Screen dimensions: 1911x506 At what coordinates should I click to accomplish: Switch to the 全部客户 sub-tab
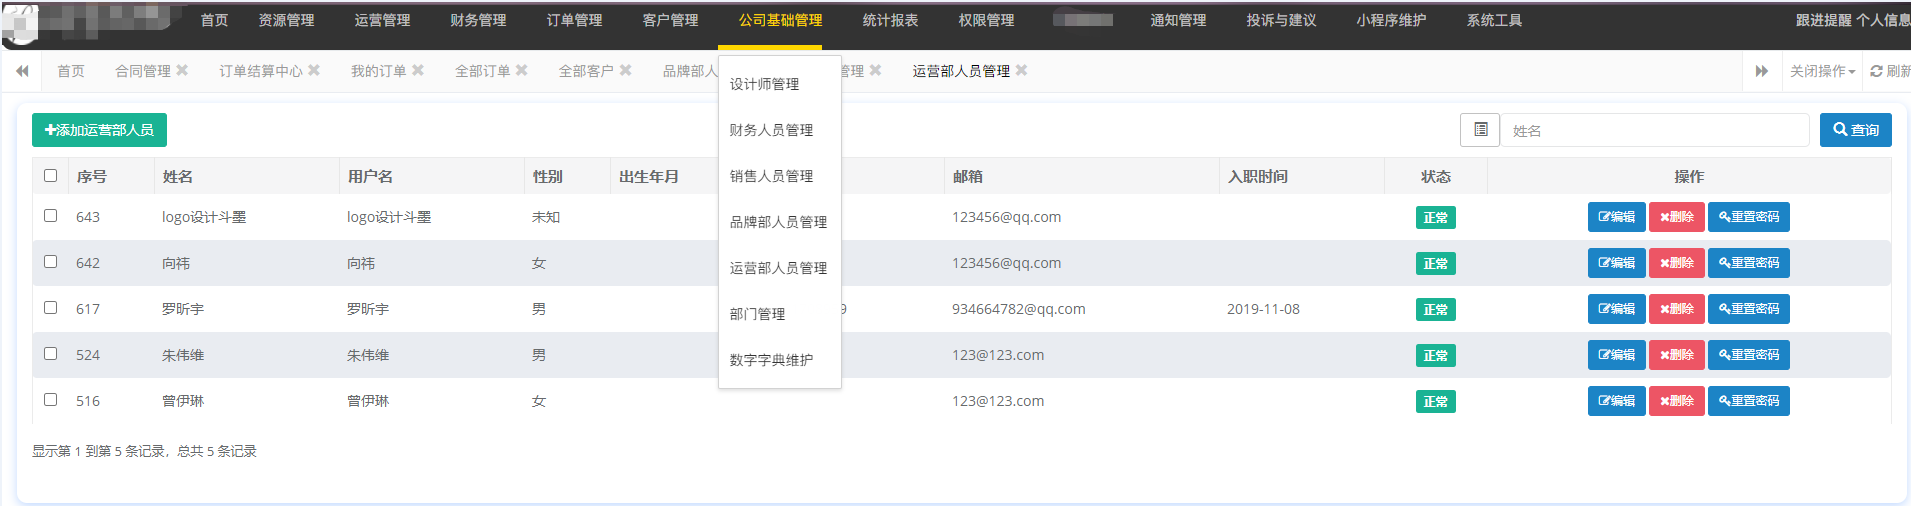(x=586, y=71)
